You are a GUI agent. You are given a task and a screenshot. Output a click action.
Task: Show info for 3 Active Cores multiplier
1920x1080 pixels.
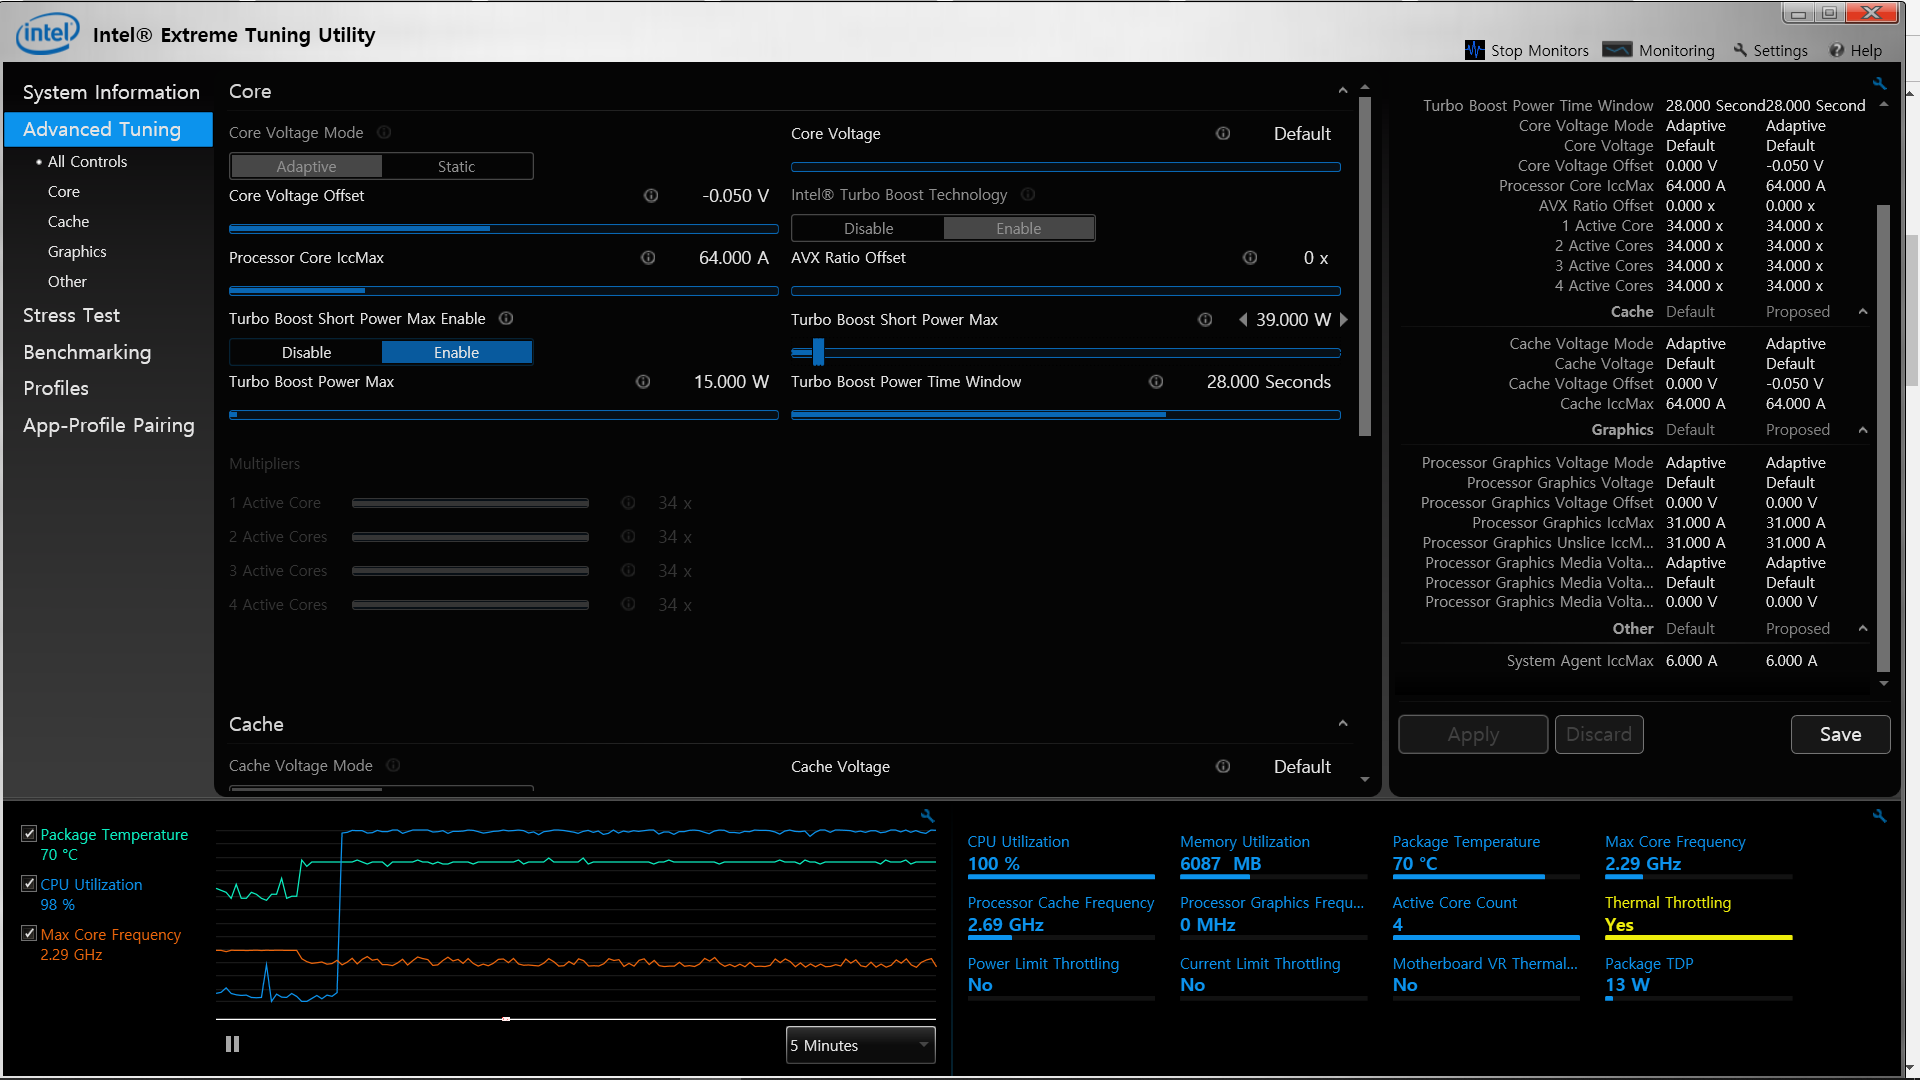point(628,570)
